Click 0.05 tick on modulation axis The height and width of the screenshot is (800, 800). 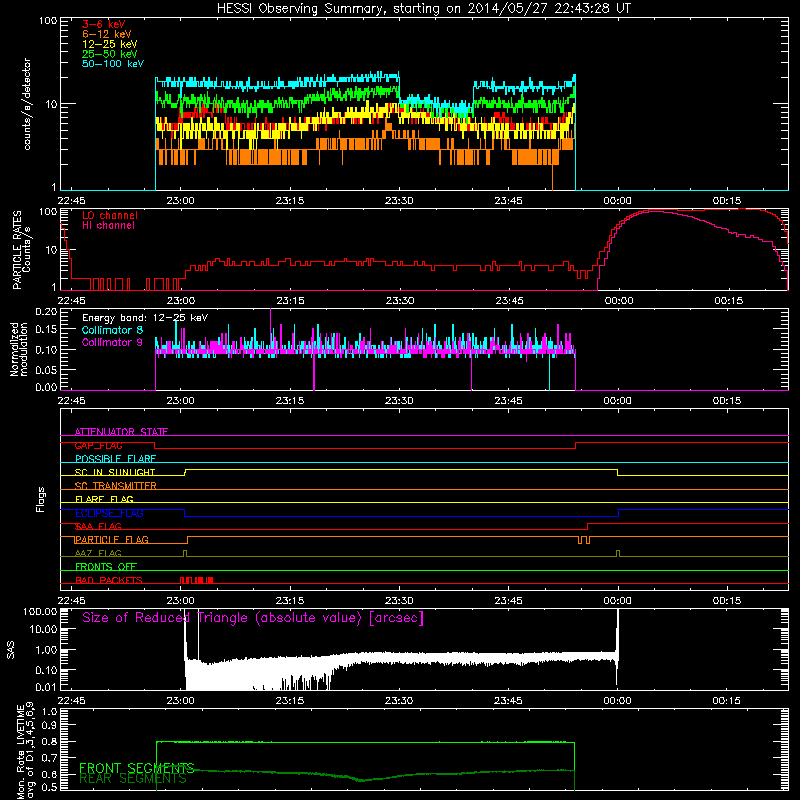46,369
